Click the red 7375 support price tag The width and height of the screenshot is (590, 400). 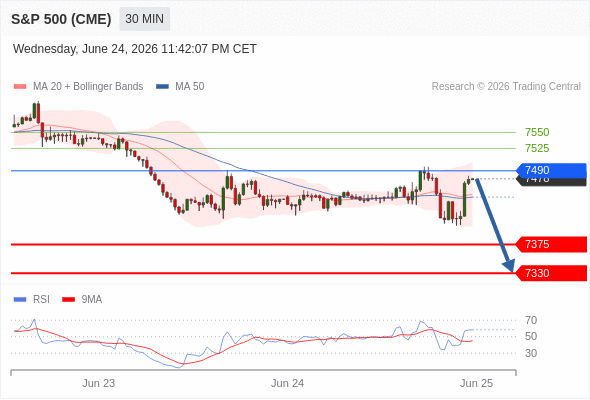coord(552,244)
